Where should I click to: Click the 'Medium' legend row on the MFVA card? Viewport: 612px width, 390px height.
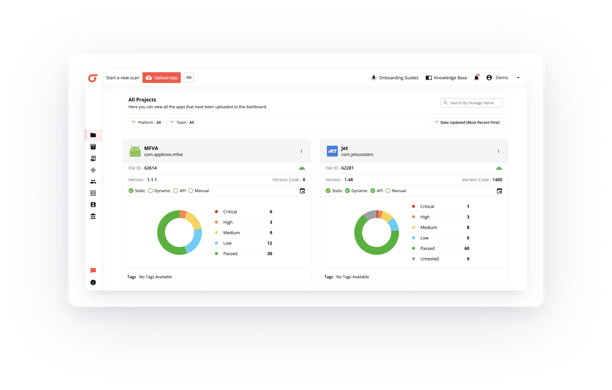(x=244, y=233)
